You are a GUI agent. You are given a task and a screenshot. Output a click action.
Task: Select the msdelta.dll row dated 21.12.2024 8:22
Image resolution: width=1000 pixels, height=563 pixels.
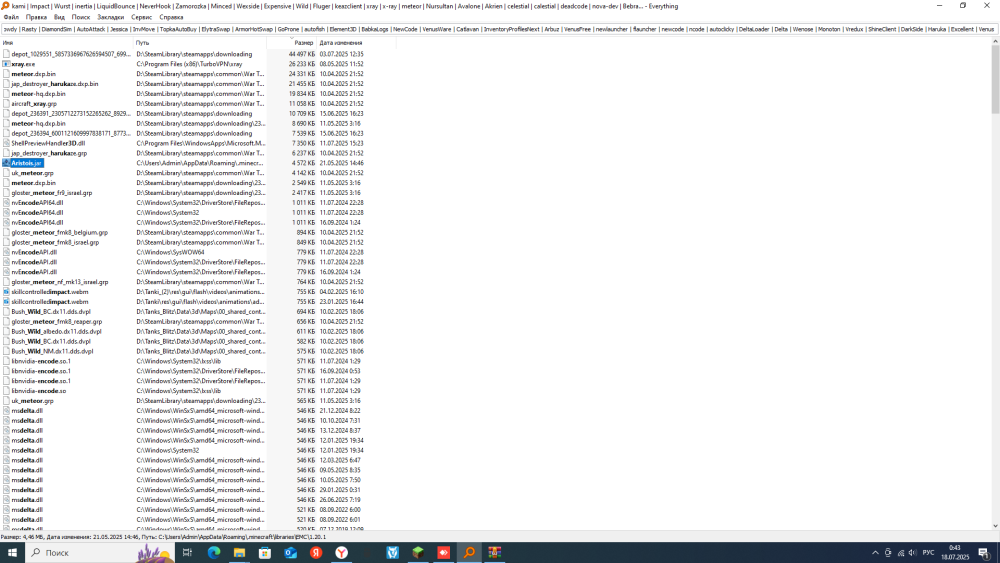[x=27, y=411]
